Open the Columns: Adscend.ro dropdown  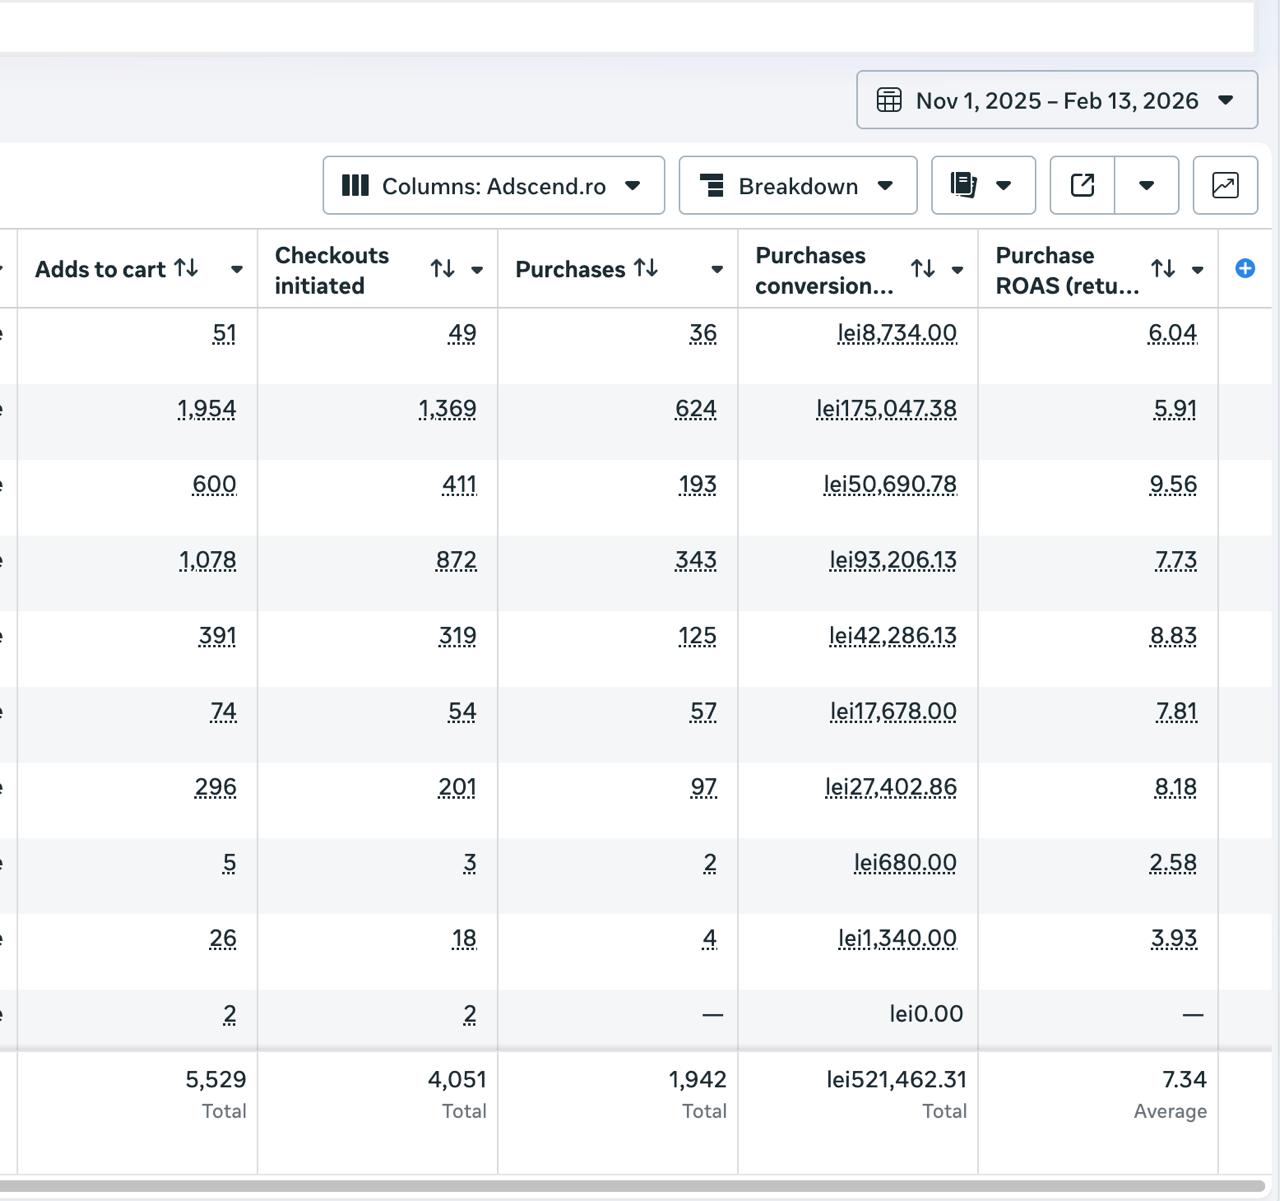pyautogui.click(x=494, y=185)
